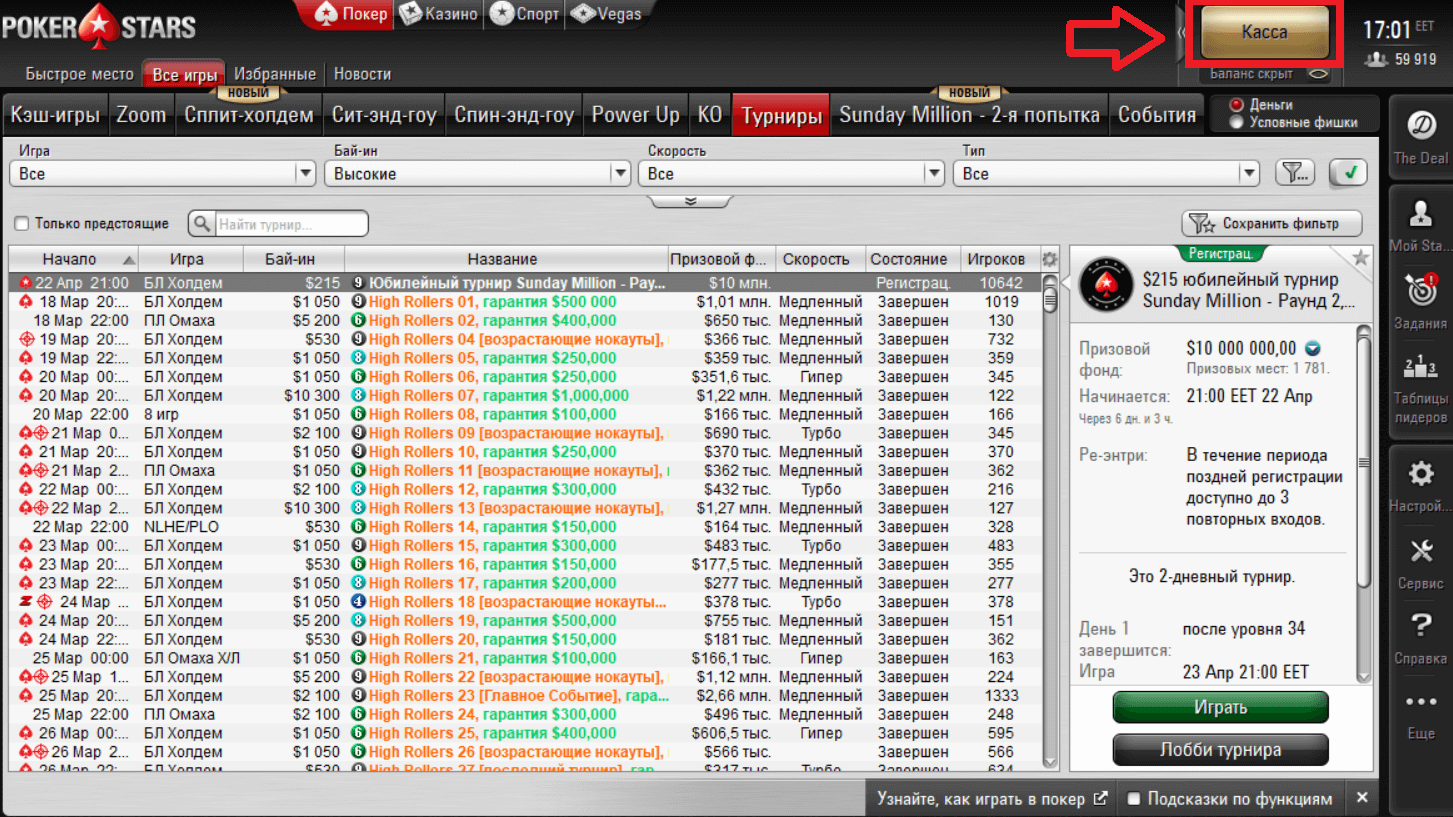Switch to Казино product tab

[438, 14]
